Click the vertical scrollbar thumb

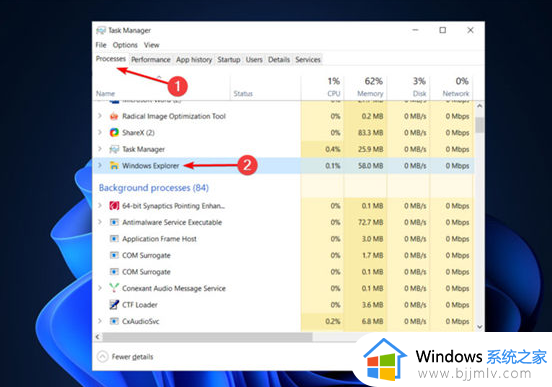479,125
